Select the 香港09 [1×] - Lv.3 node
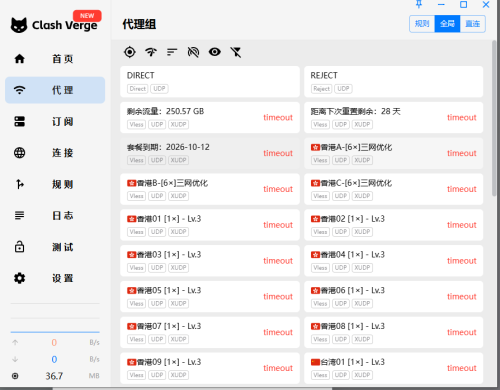 click(x=210, y=368)
